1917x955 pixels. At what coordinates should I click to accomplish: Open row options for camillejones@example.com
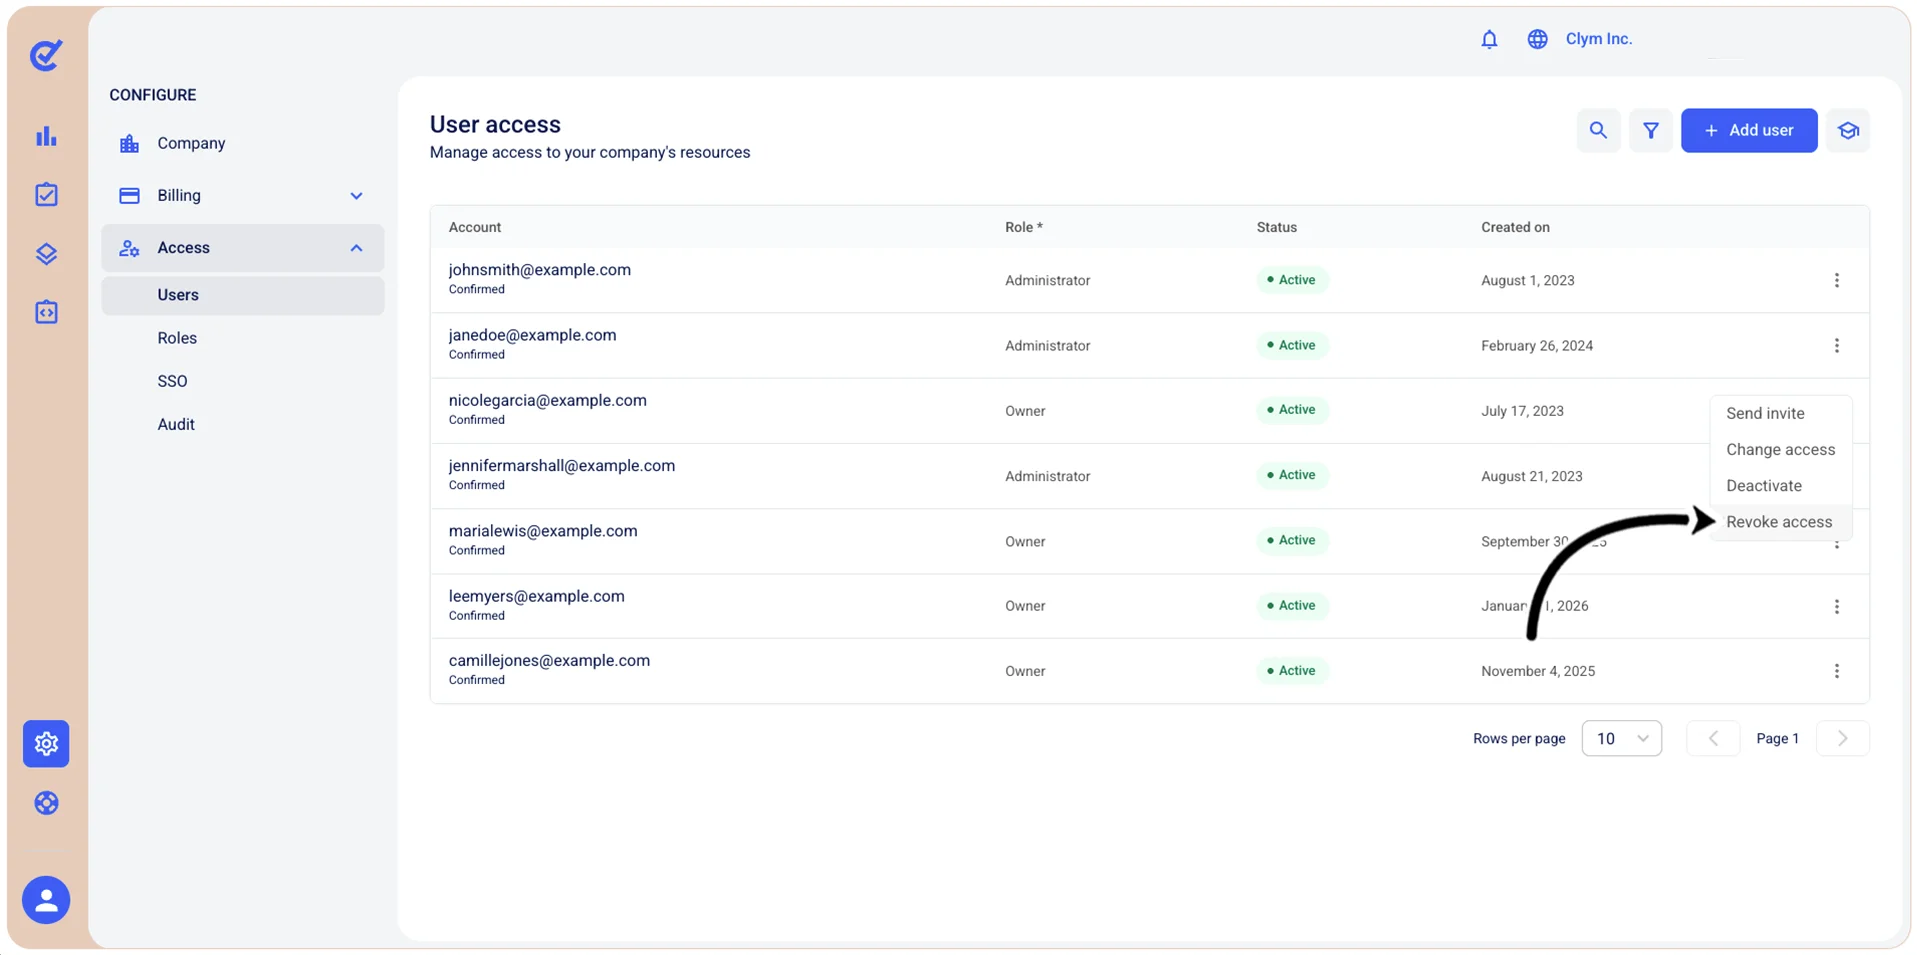point(1836,671)
